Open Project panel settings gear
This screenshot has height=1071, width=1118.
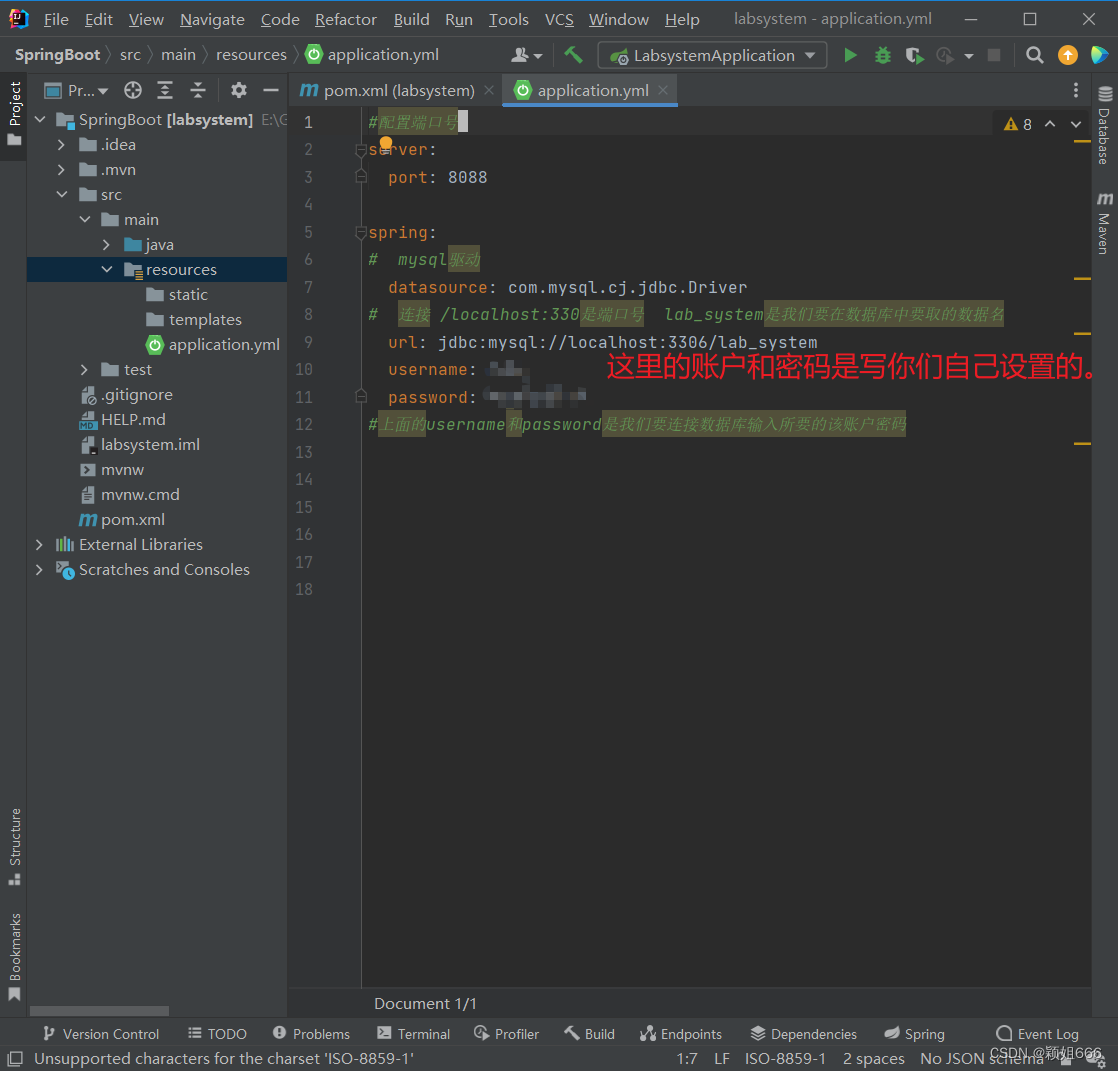[238, 89]
